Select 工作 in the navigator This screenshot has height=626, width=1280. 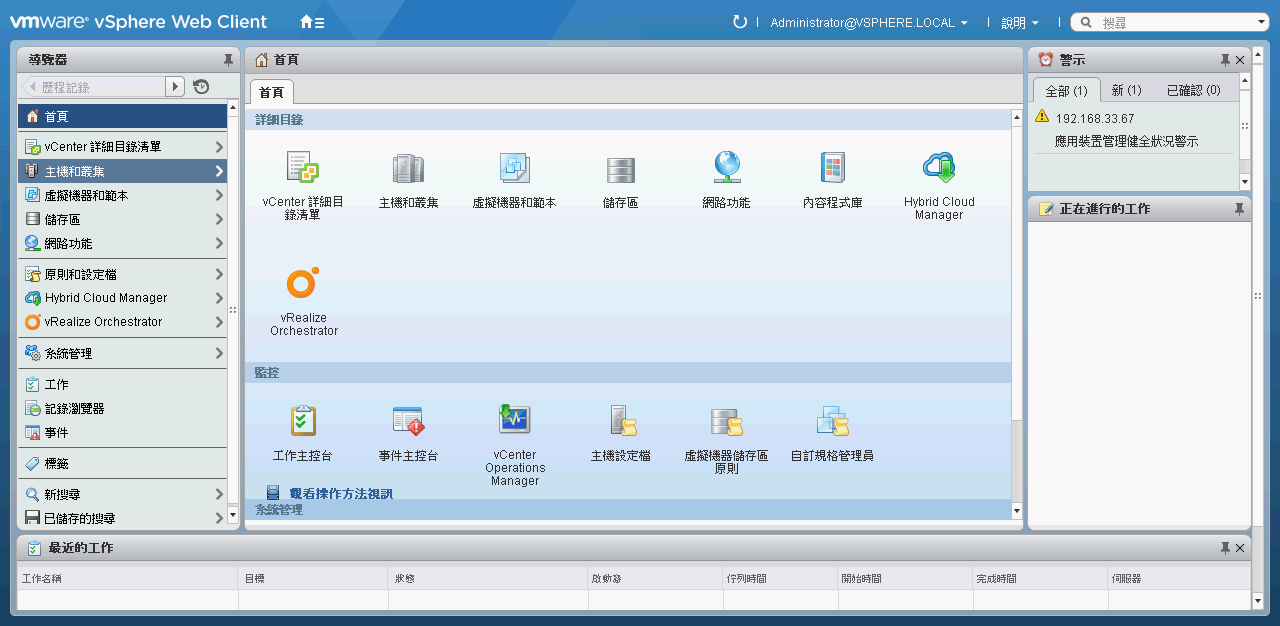coord(122,384)
